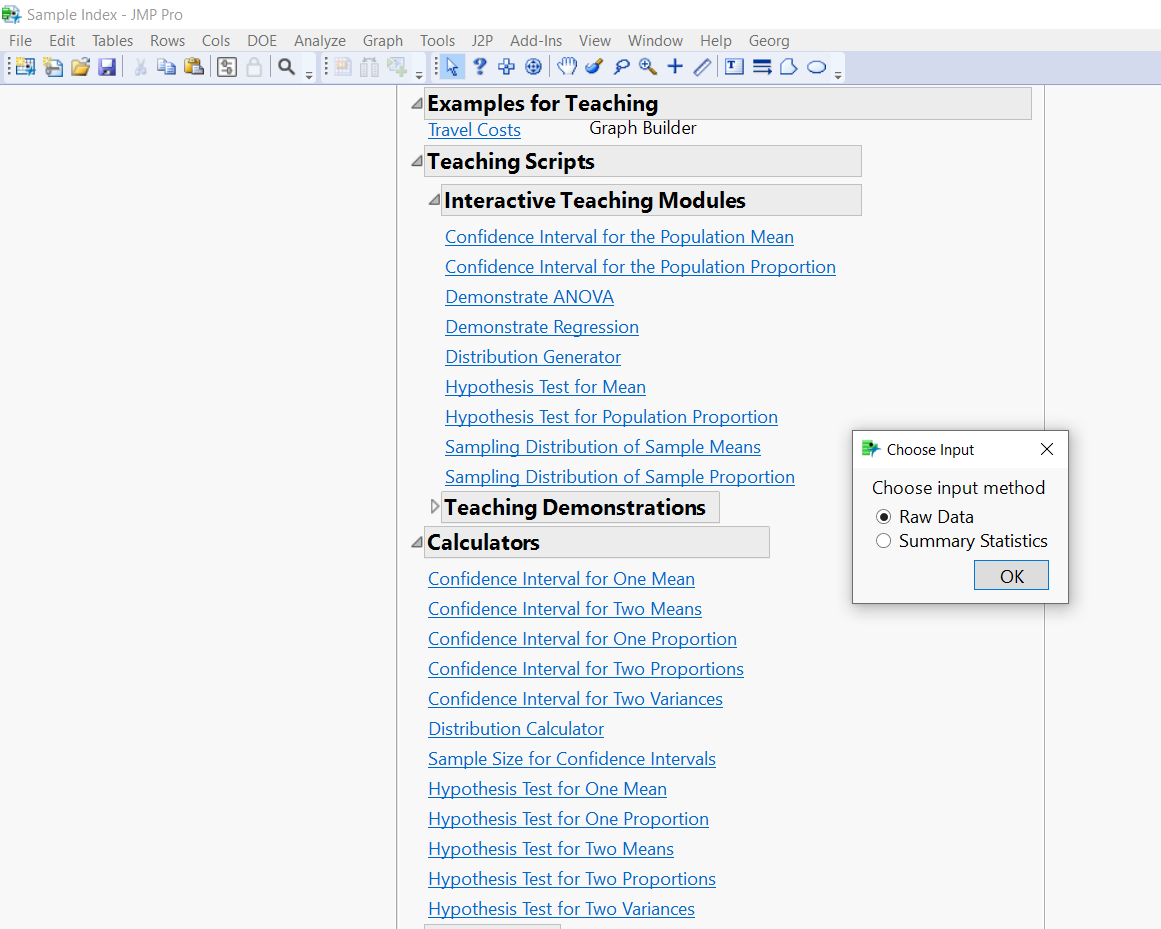Collapse the Examples for Teaching section

coord(418,104)
